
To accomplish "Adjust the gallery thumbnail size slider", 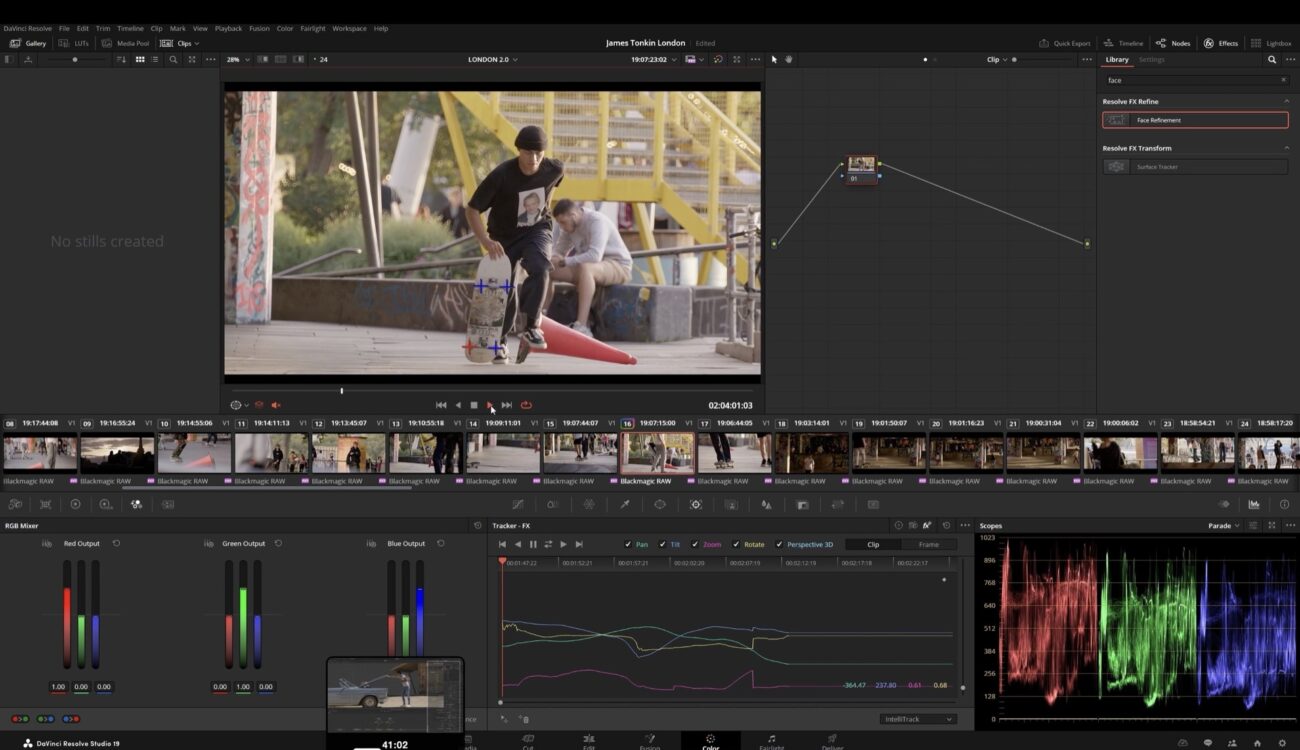I will coord(75,60).
